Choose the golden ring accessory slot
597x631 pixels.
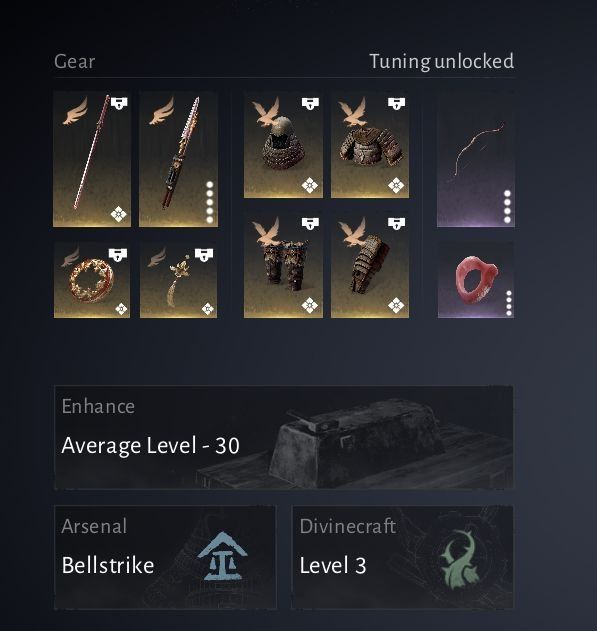coord(92,280)
